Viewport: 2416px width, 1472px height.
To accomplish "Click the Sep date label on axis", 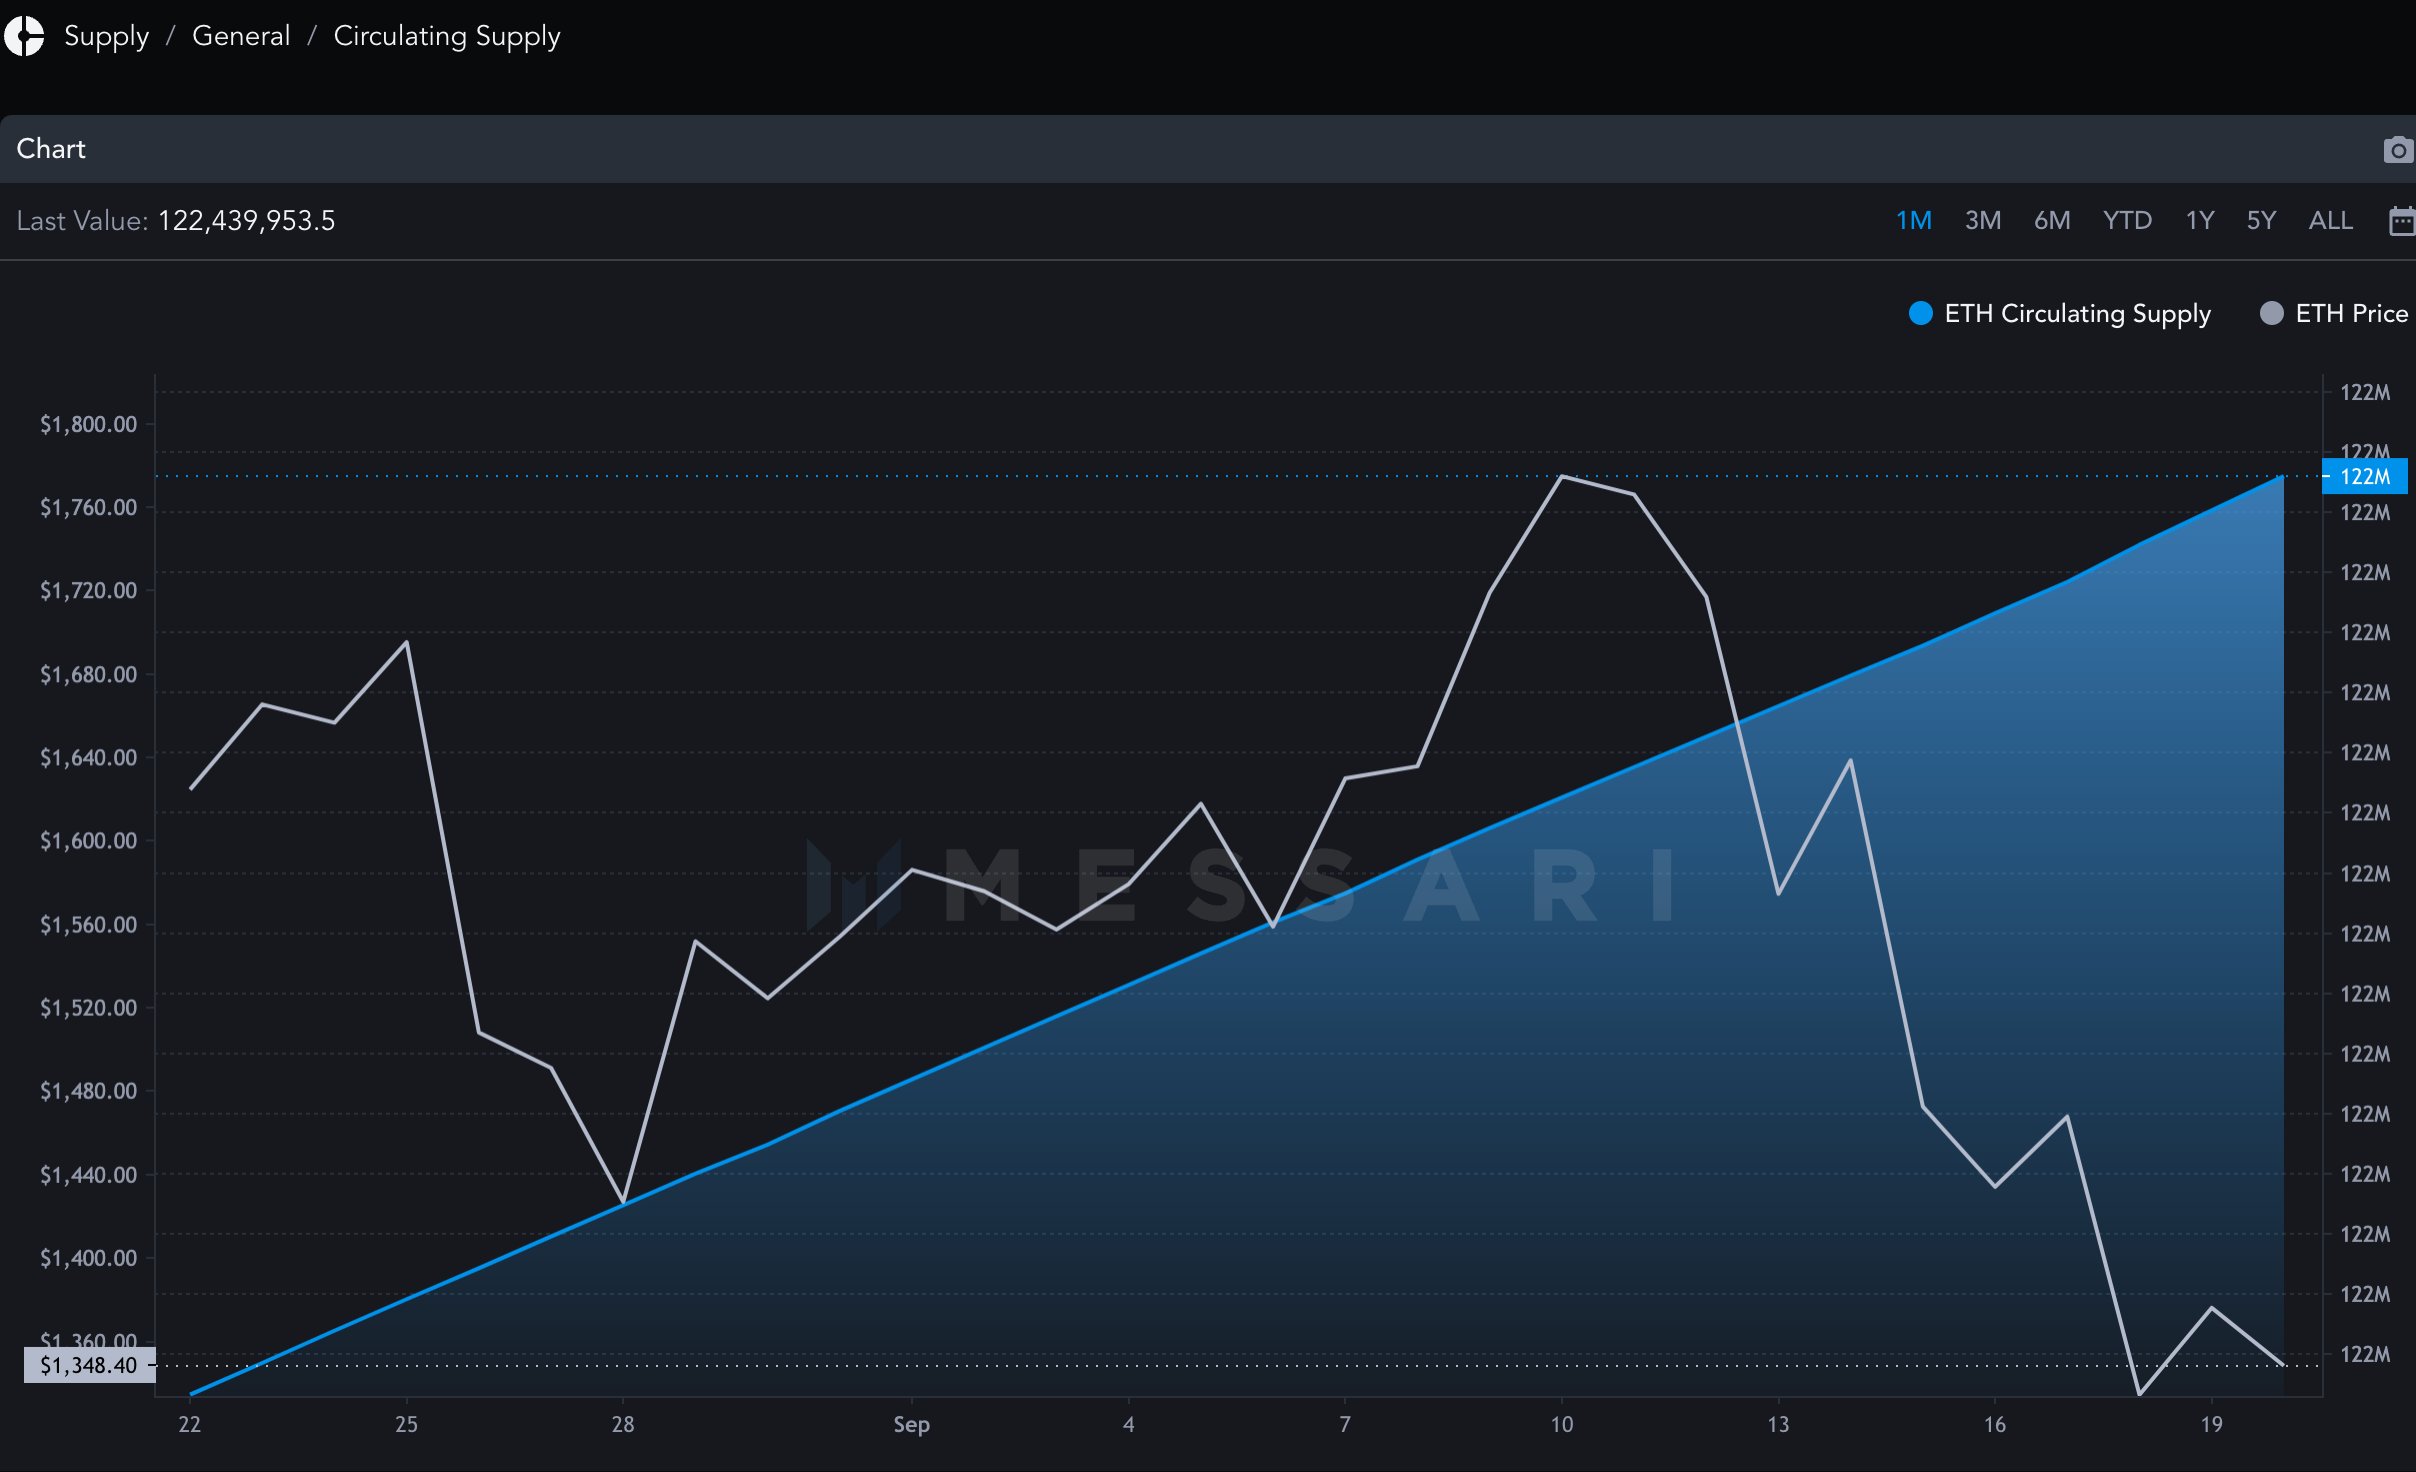I will tap(911, 1424).
